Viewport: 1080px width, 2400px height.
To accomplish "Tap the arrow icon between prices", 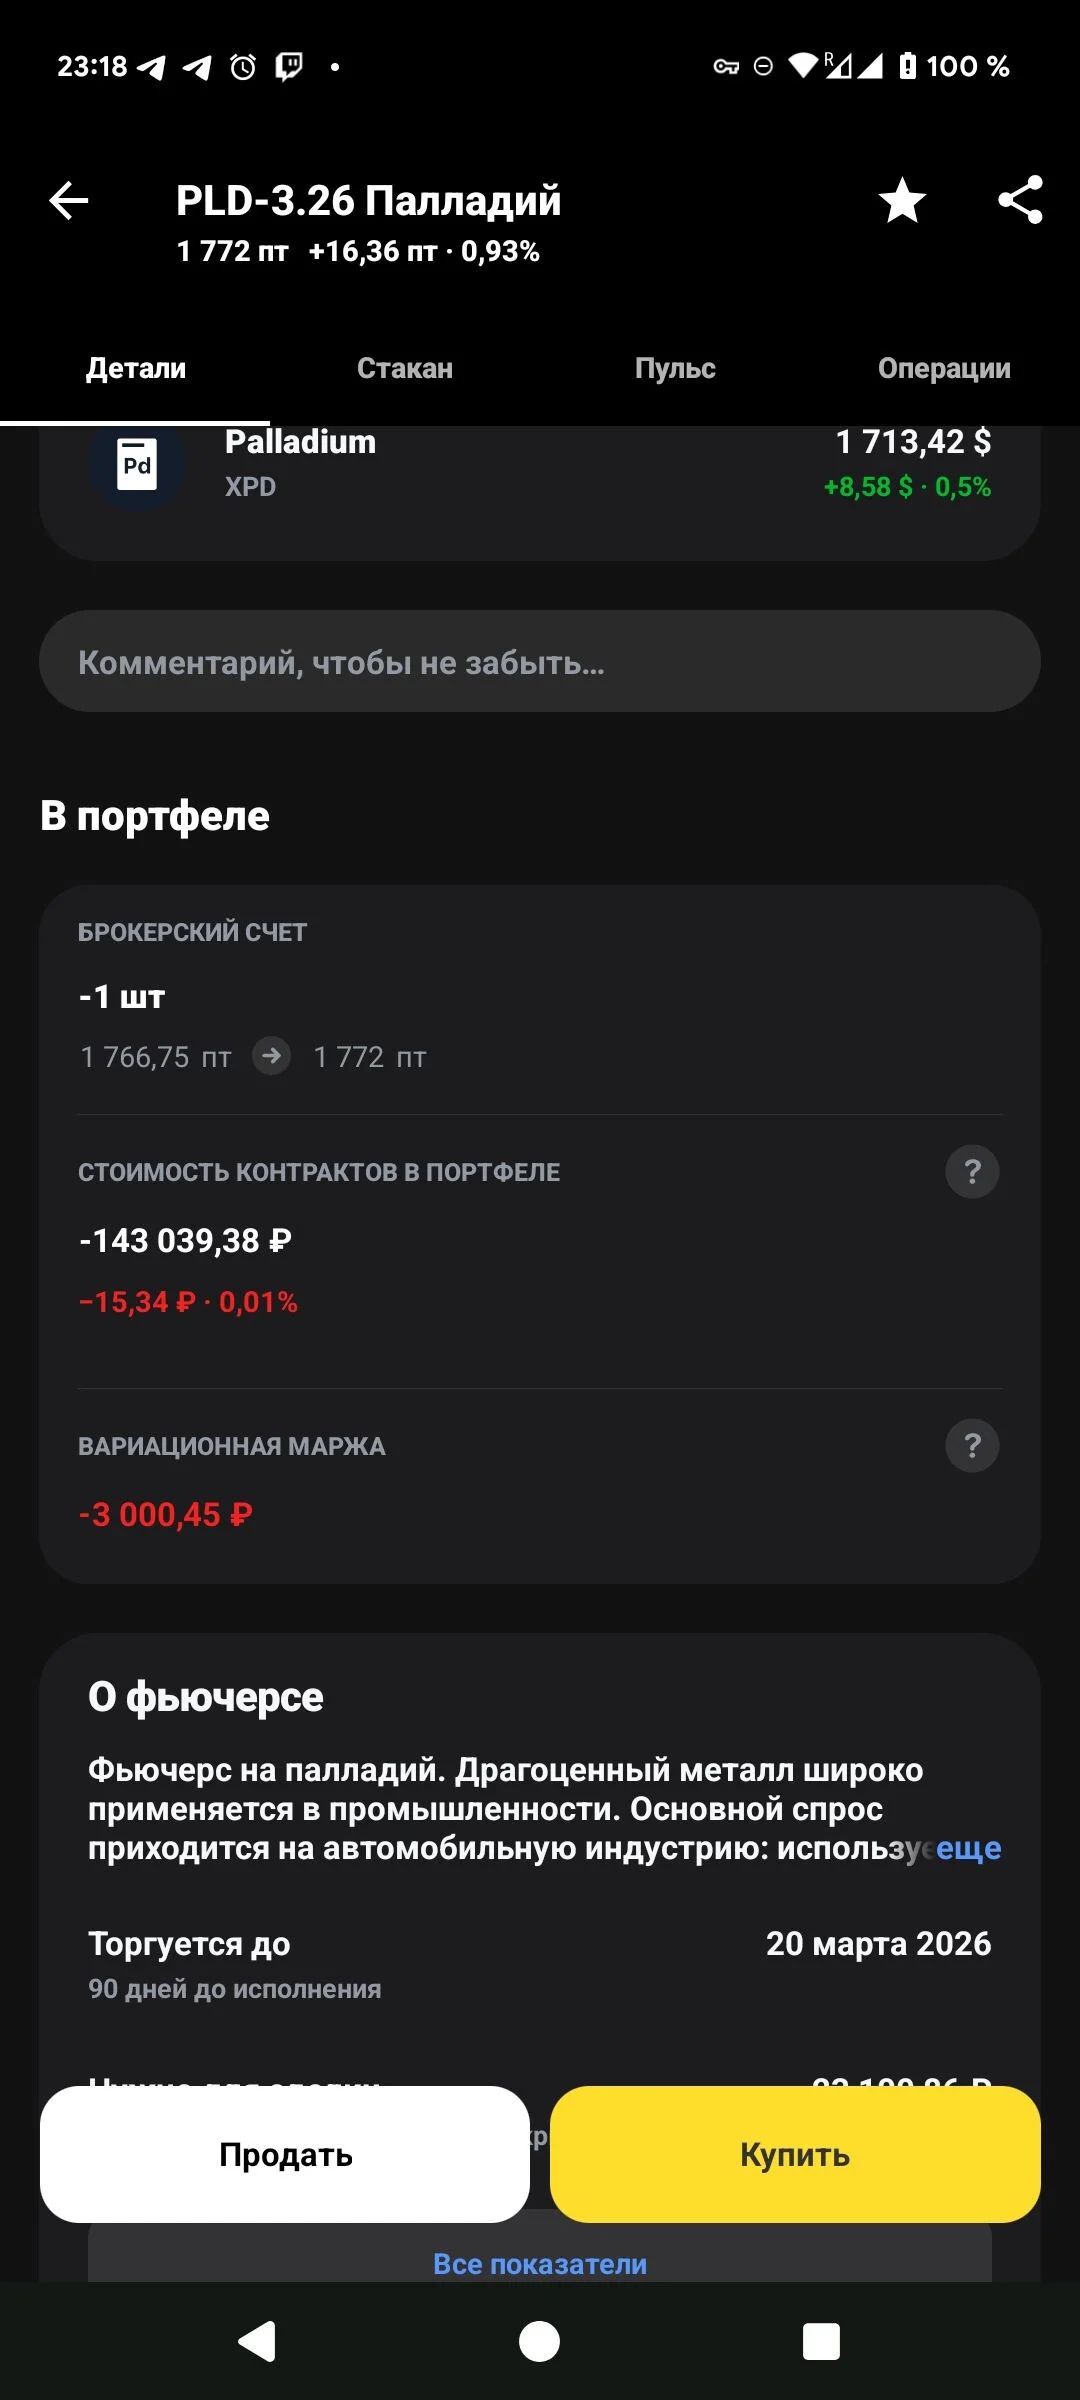I will coord(271,1056).
